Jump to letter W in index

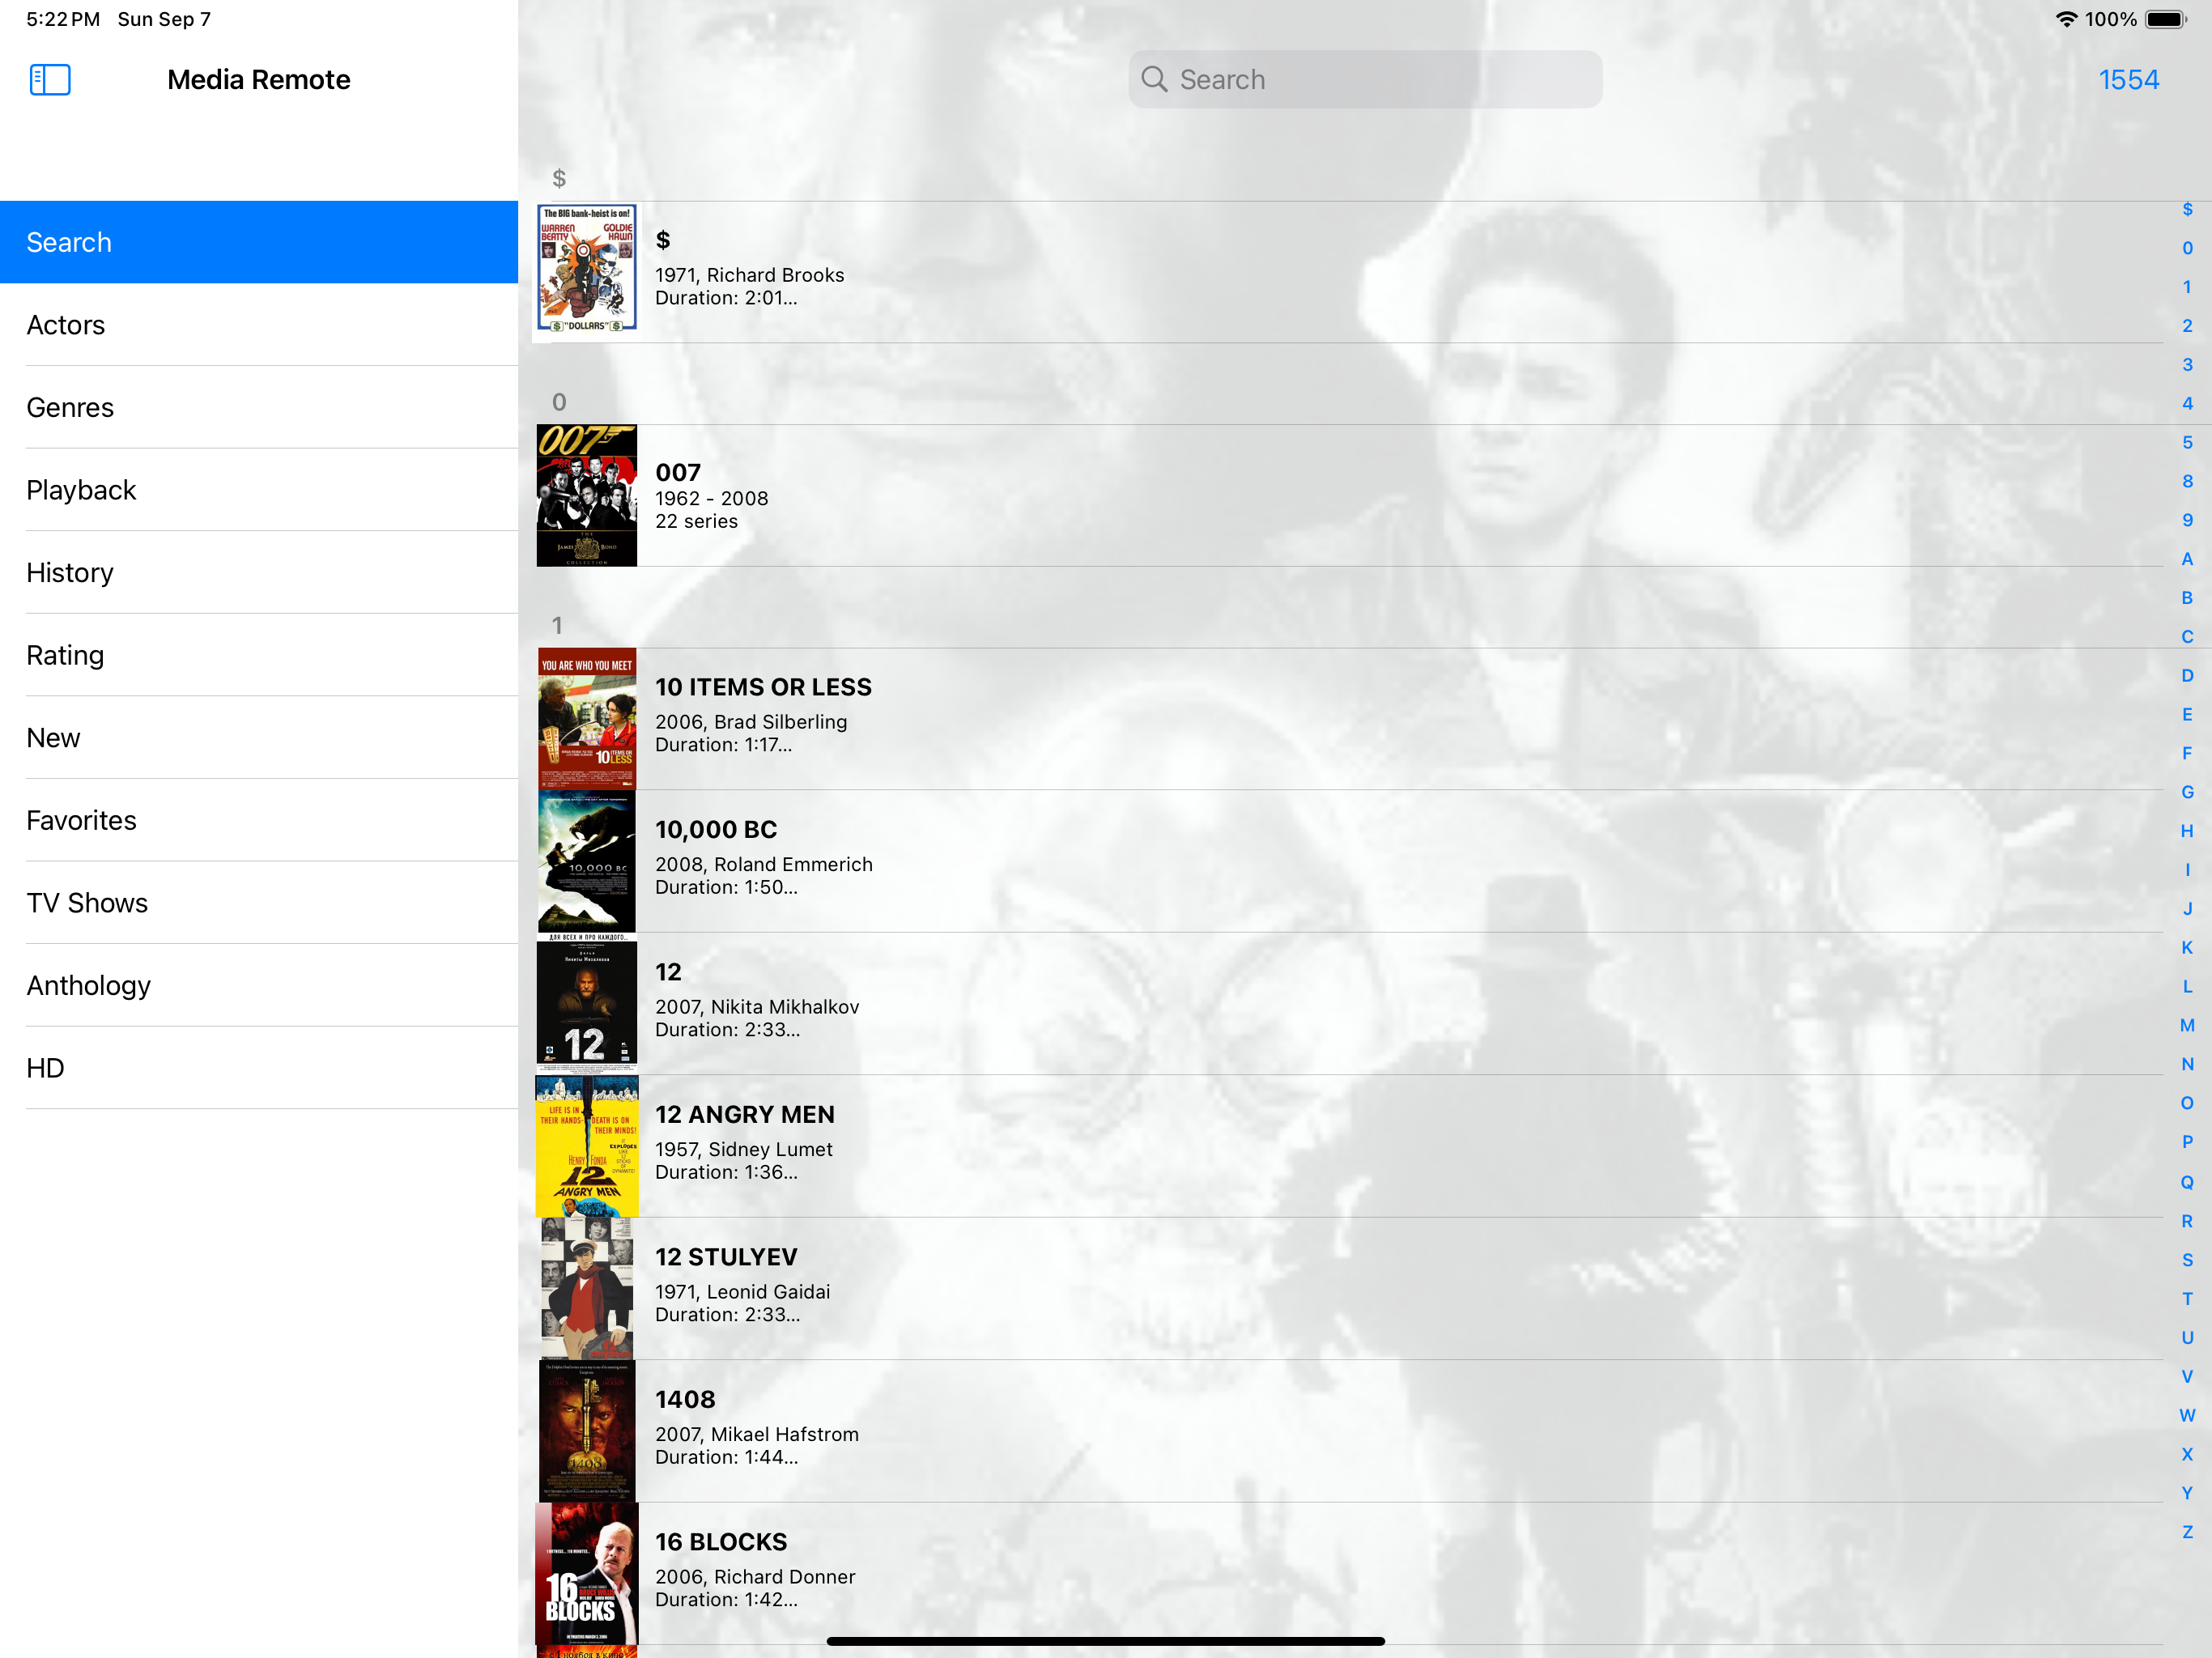[x=2187, y=1415]
